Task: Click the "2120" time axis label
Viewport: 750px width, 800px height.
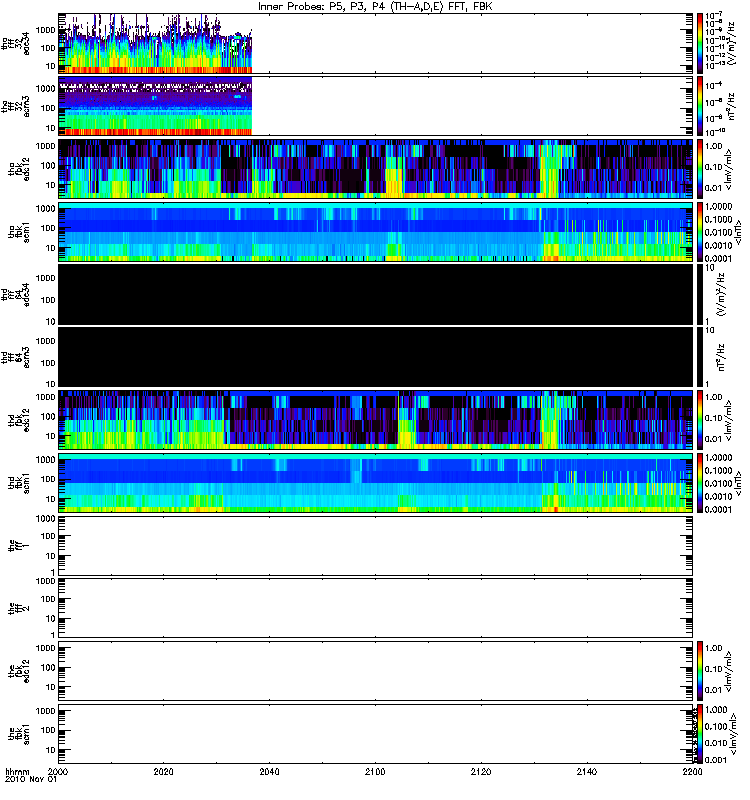Action: point(481,771)
